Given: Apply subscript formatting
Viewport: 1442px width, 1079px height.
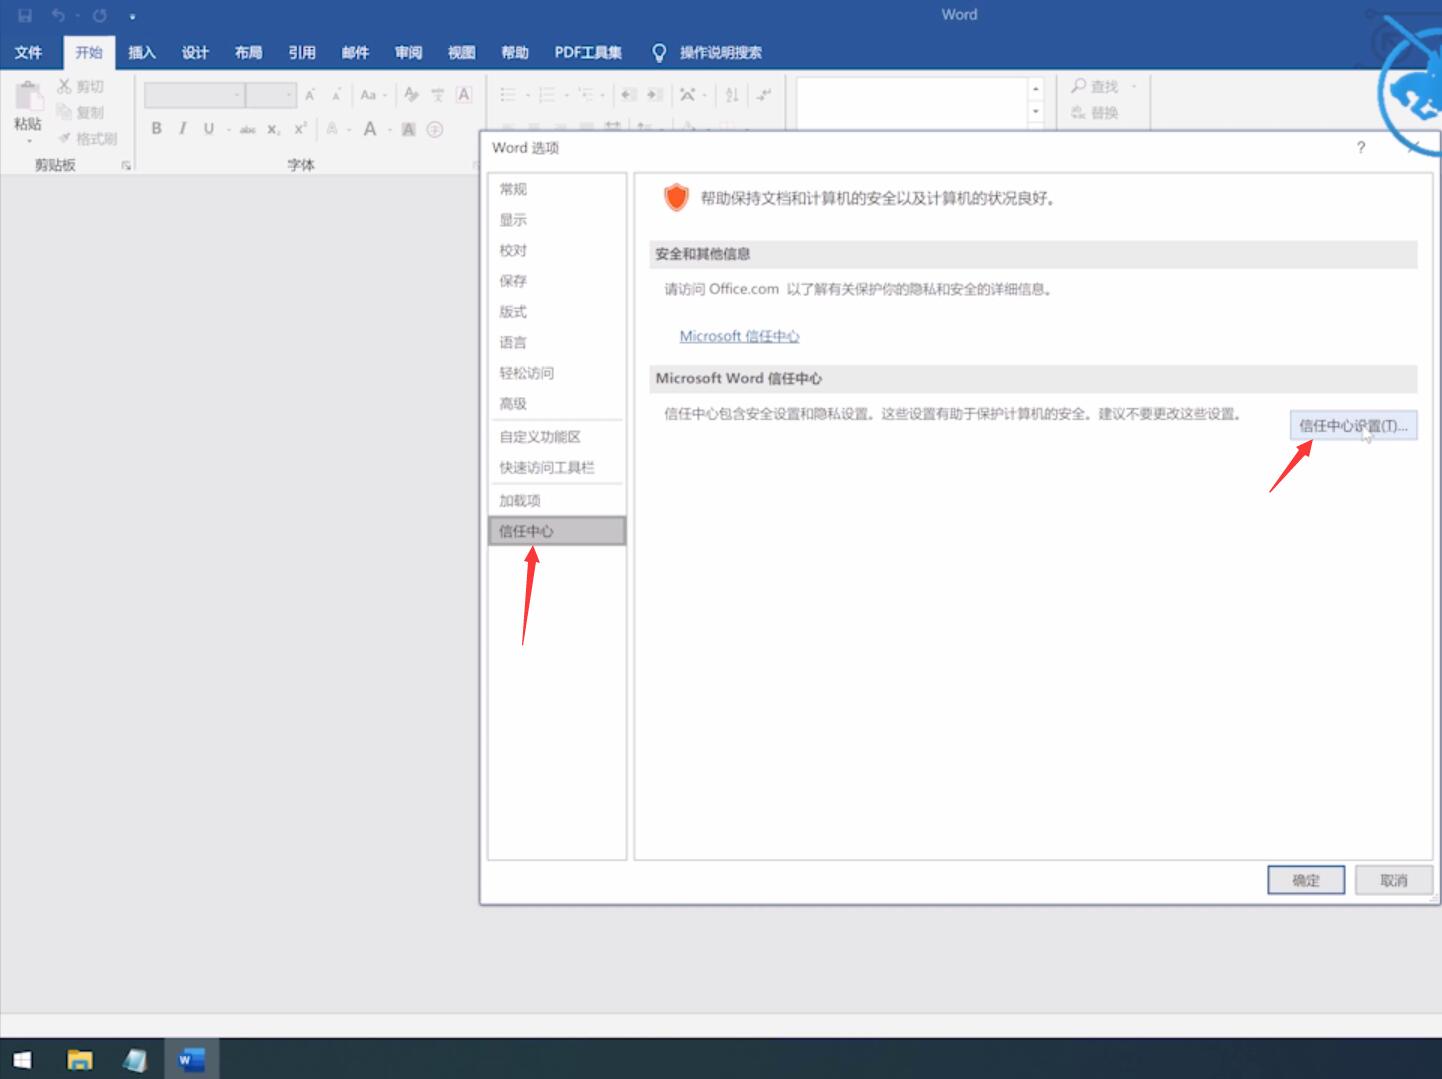Looking at the screenshot, I should (x=273, y=129).
